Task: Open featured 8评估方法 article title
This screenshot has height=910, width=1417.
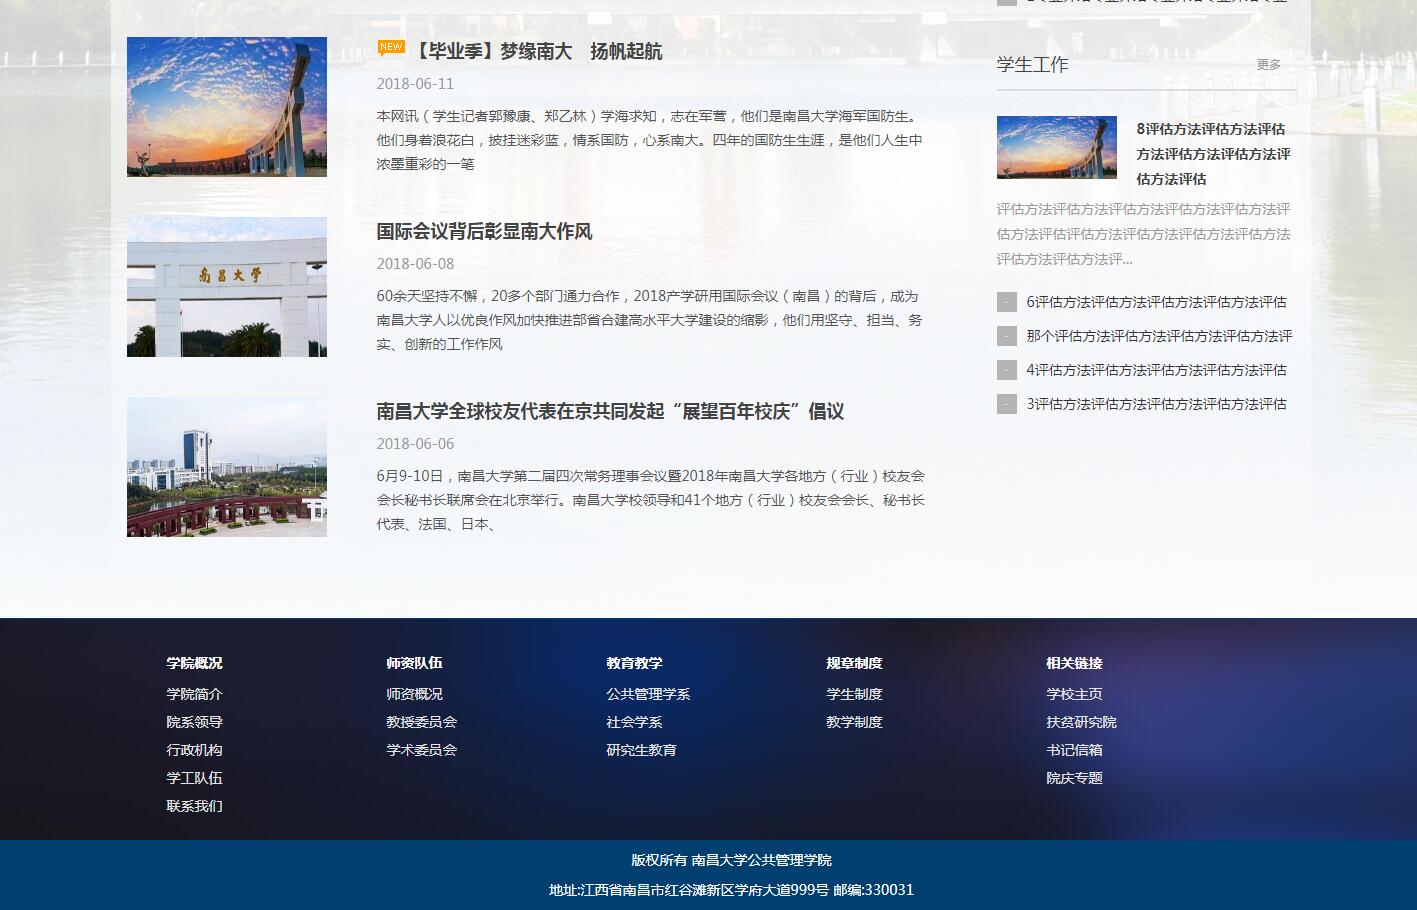Action: [x=1213, y=154]
